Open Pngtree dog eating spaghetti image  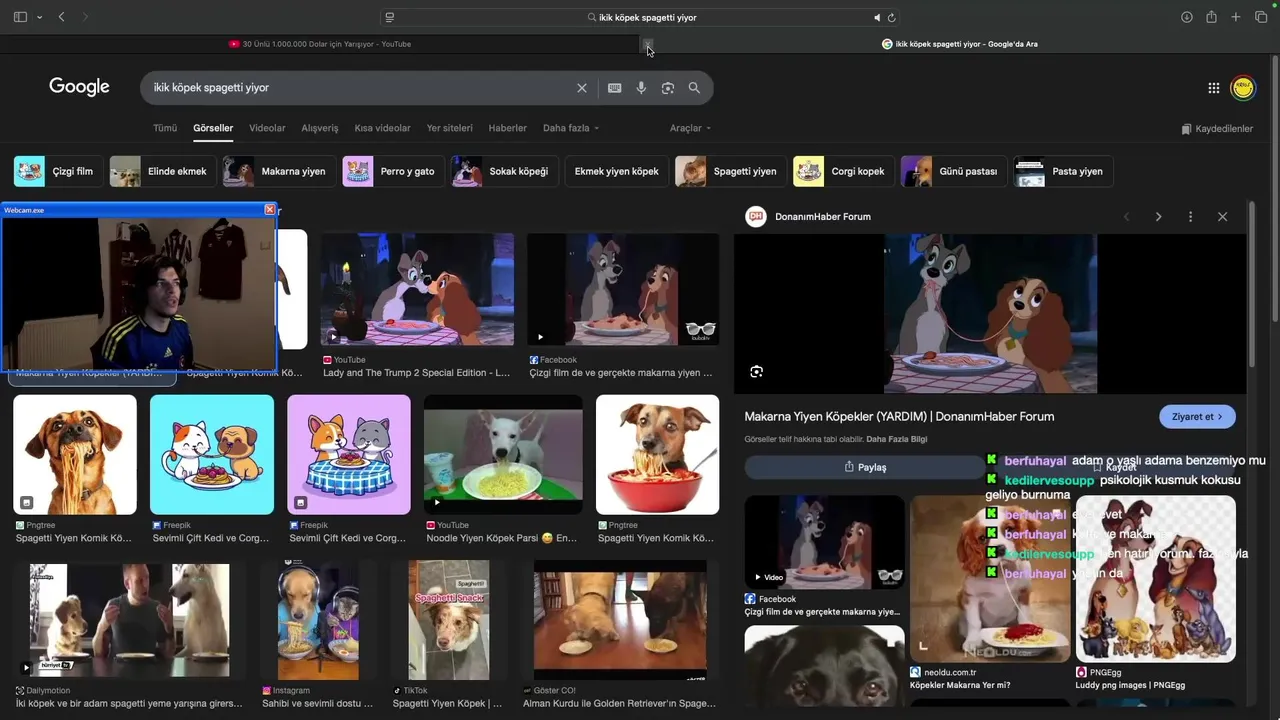point(75,455)
